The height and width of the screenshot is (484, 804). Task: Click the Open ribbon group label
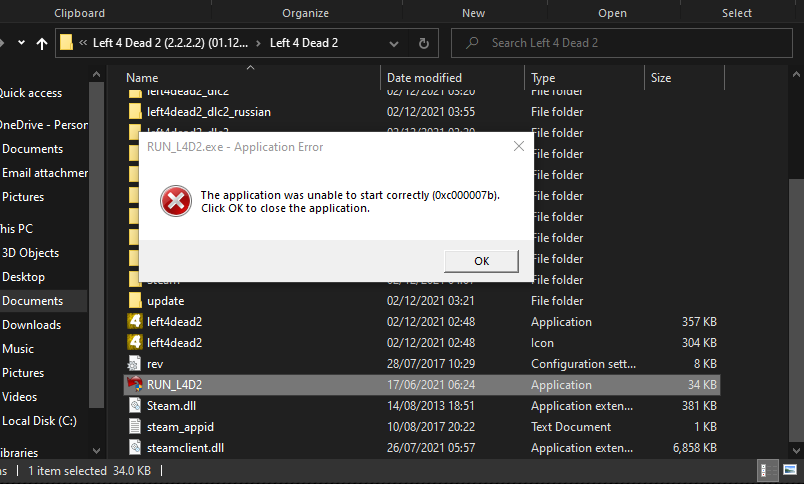tap(612, 13)
